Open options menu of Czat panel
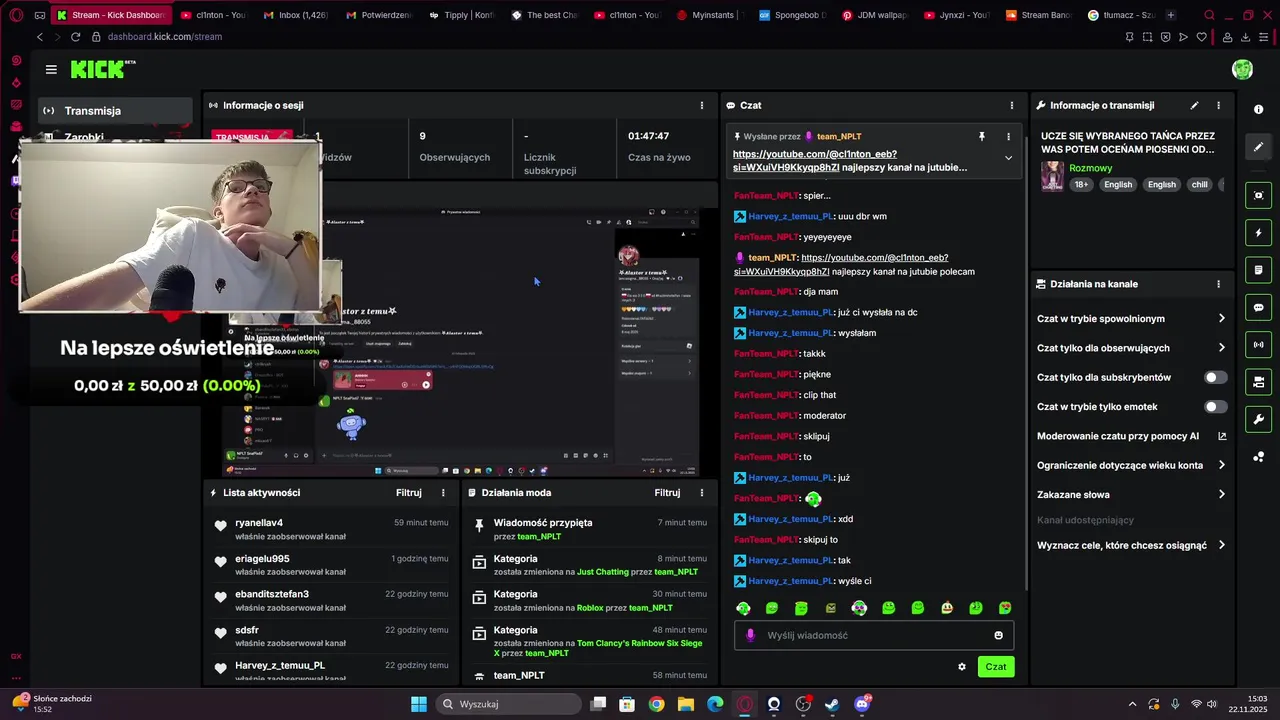 pos(1011,105)
